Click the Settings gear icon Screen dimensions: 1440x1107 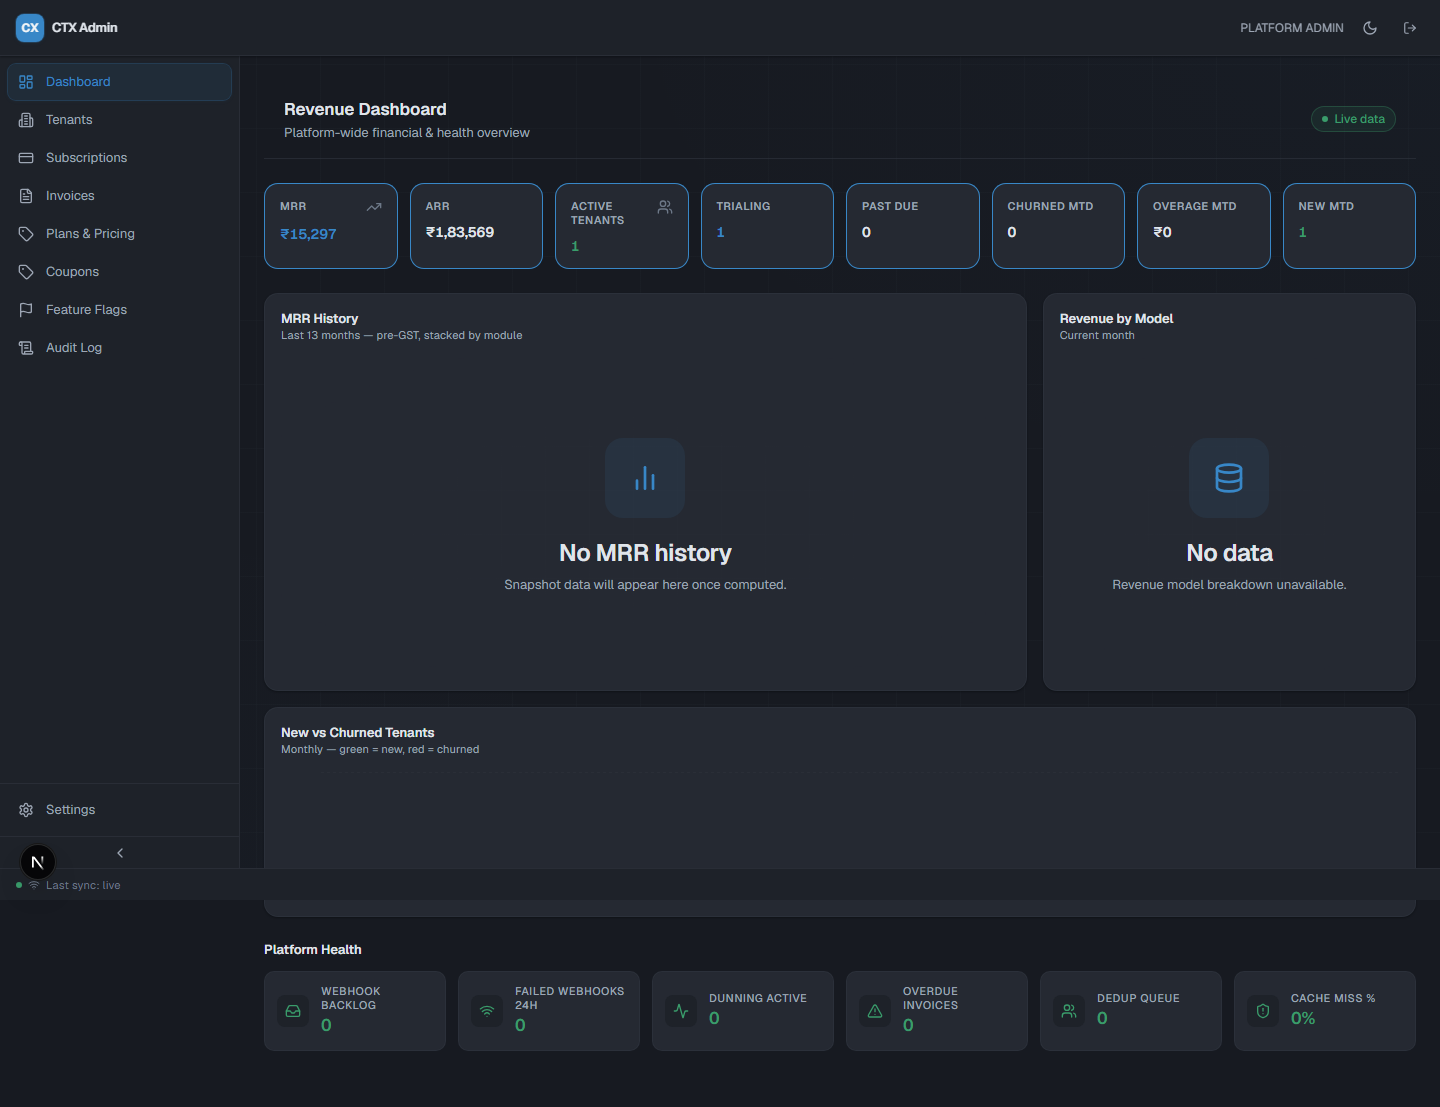coord(26,810)
